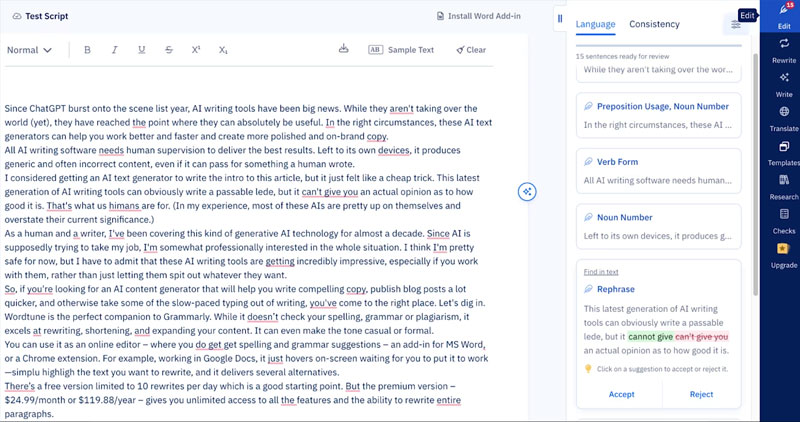Open the Edit tool in sidebar

point(784,16)
